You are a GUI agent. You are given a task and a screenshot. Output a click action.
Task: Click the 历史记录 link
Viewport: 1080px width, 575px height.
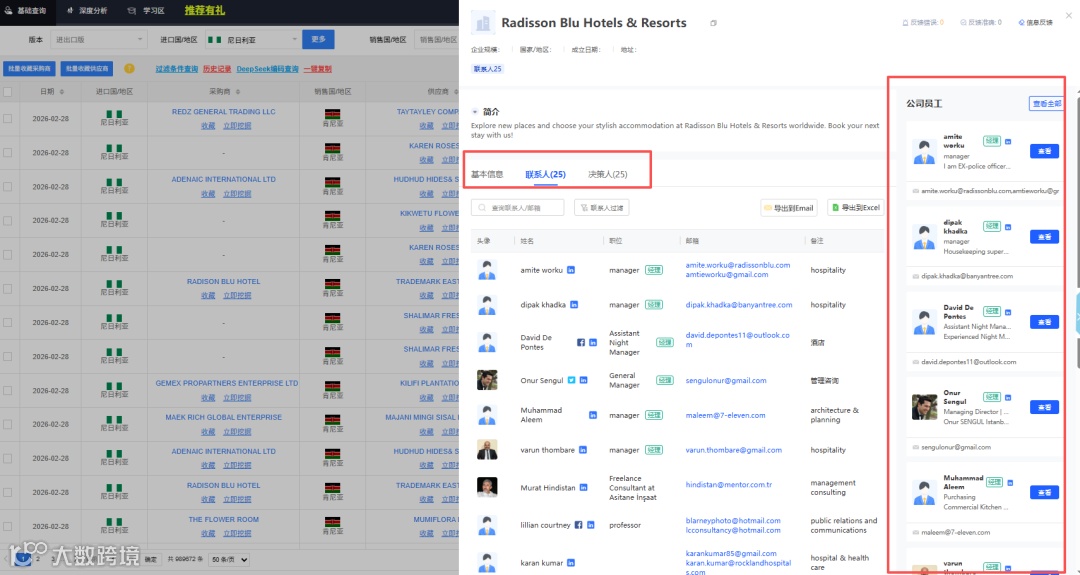(217, 69)
